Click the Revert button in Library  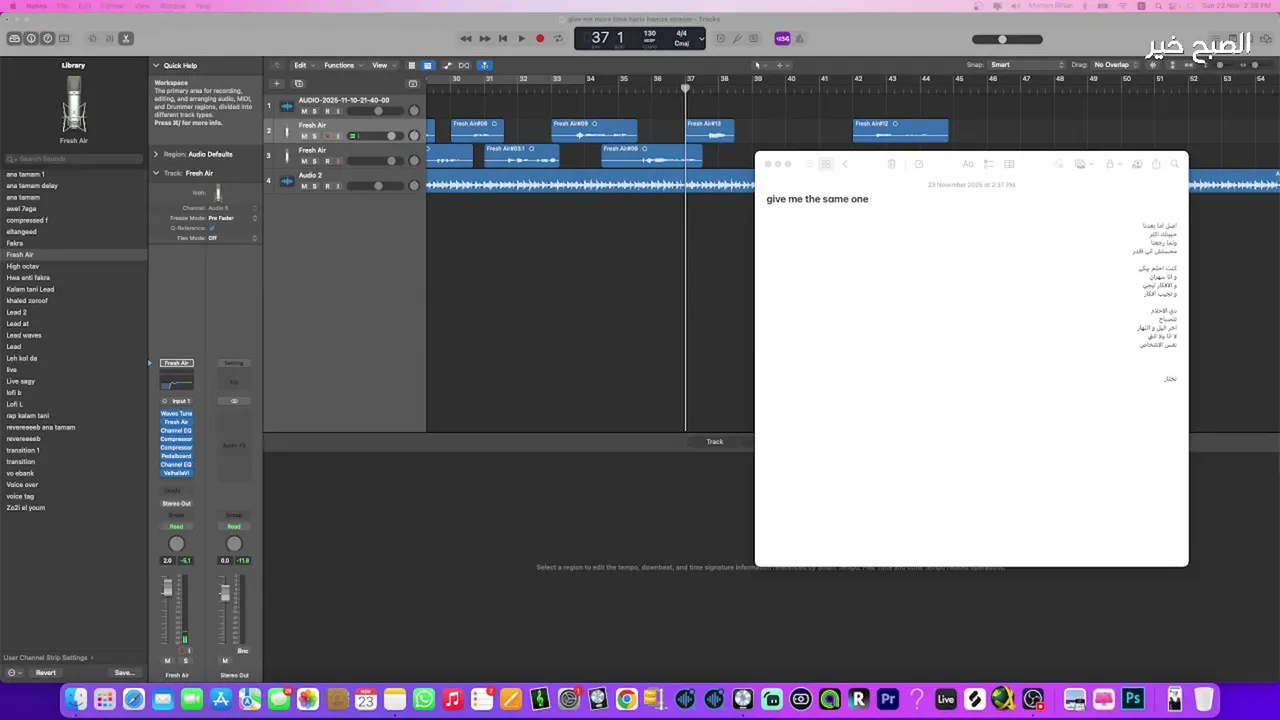[x=46, y=673]
